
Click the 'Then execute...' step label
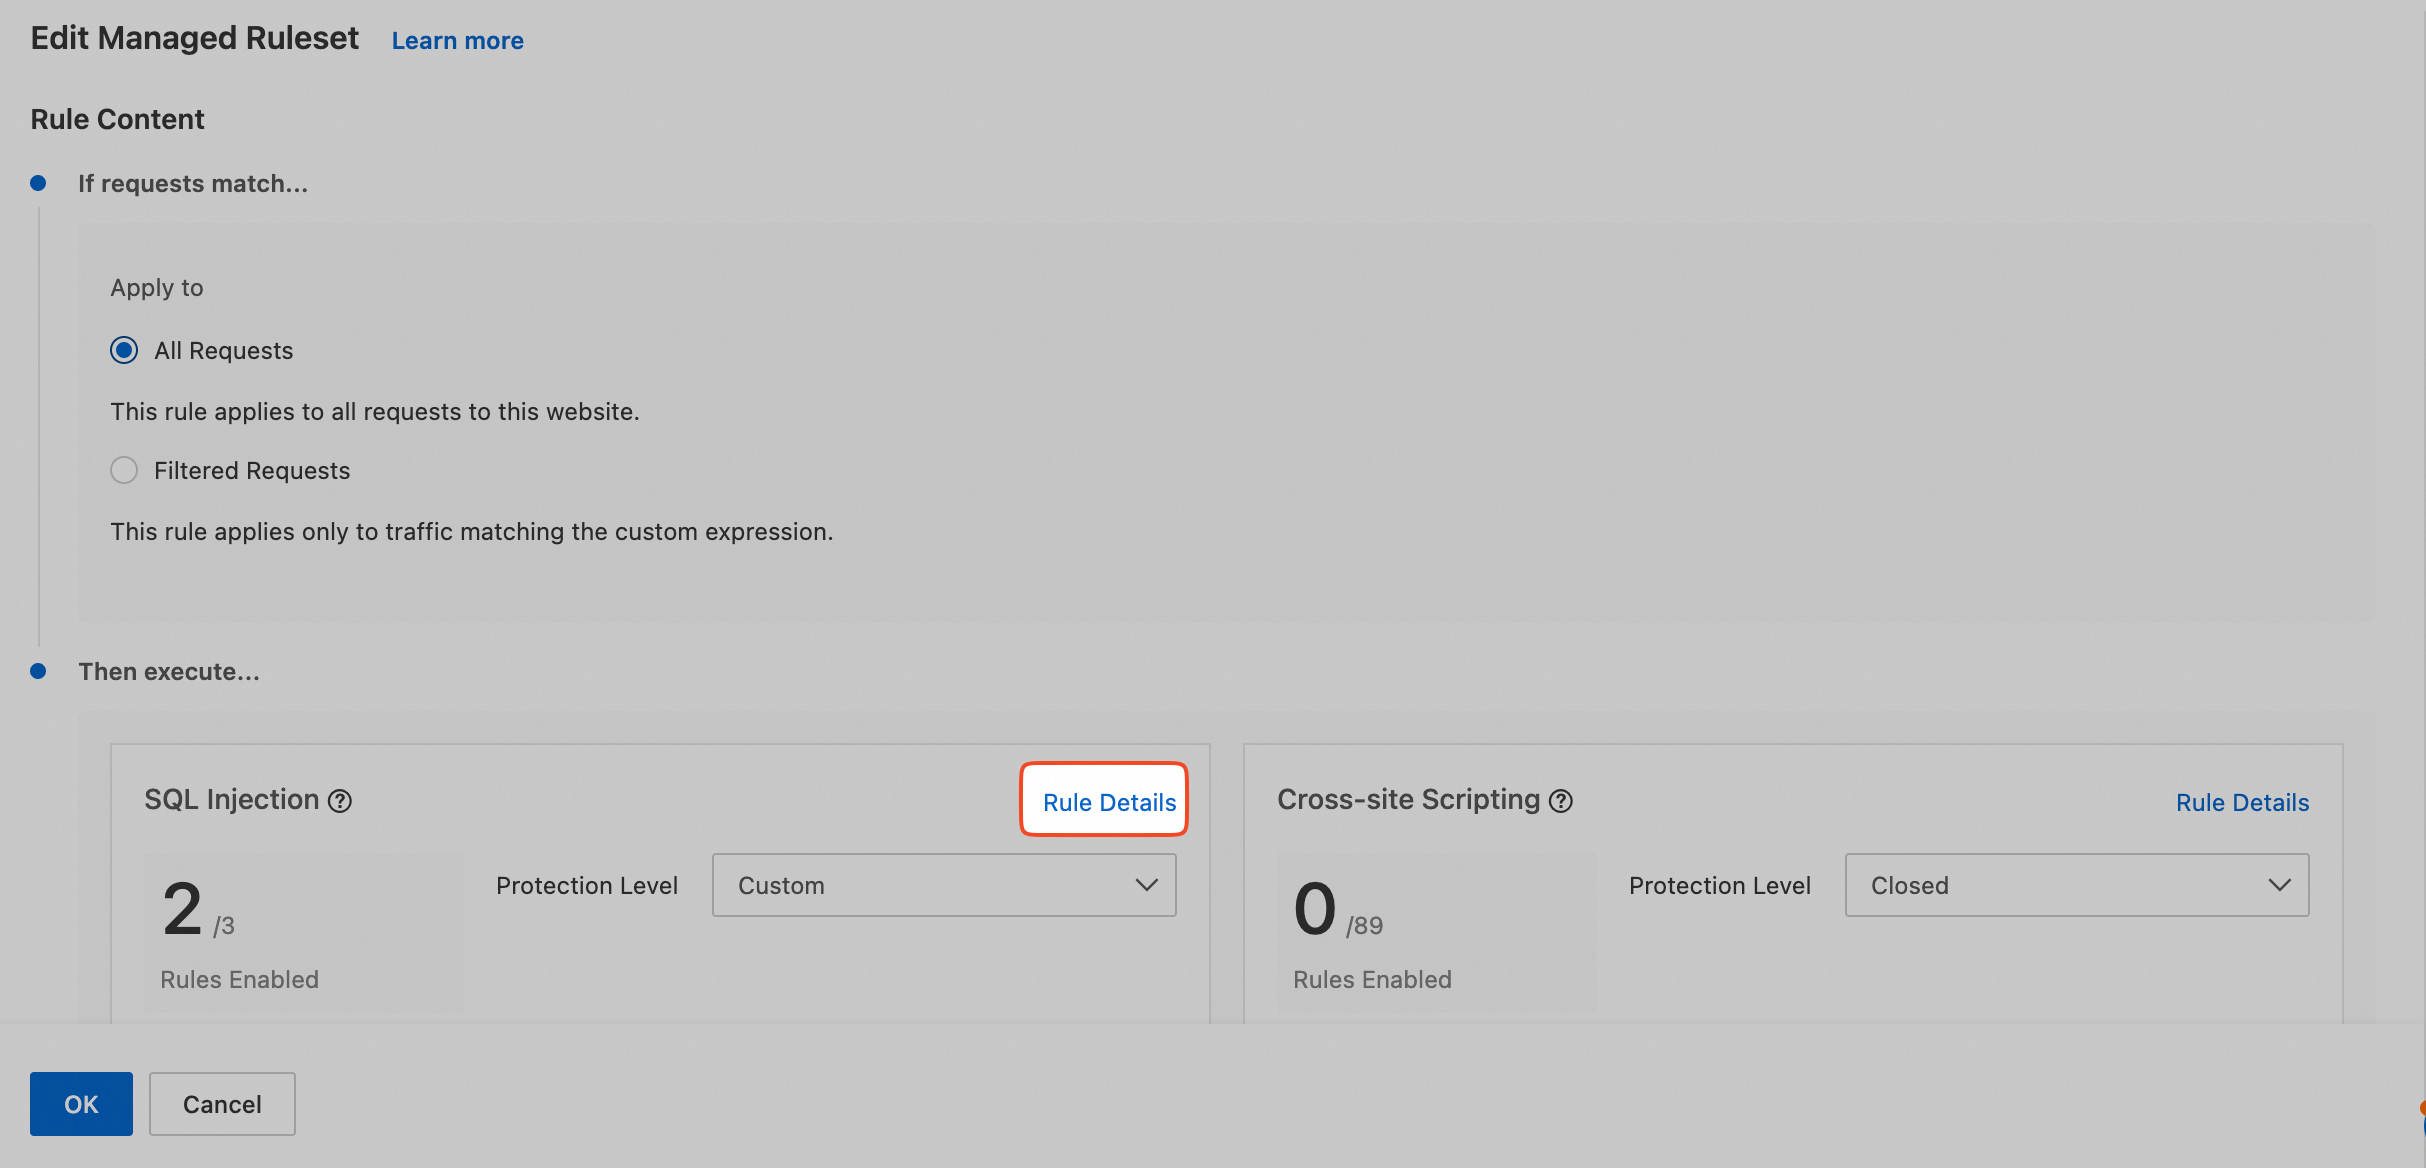(169, 672)
